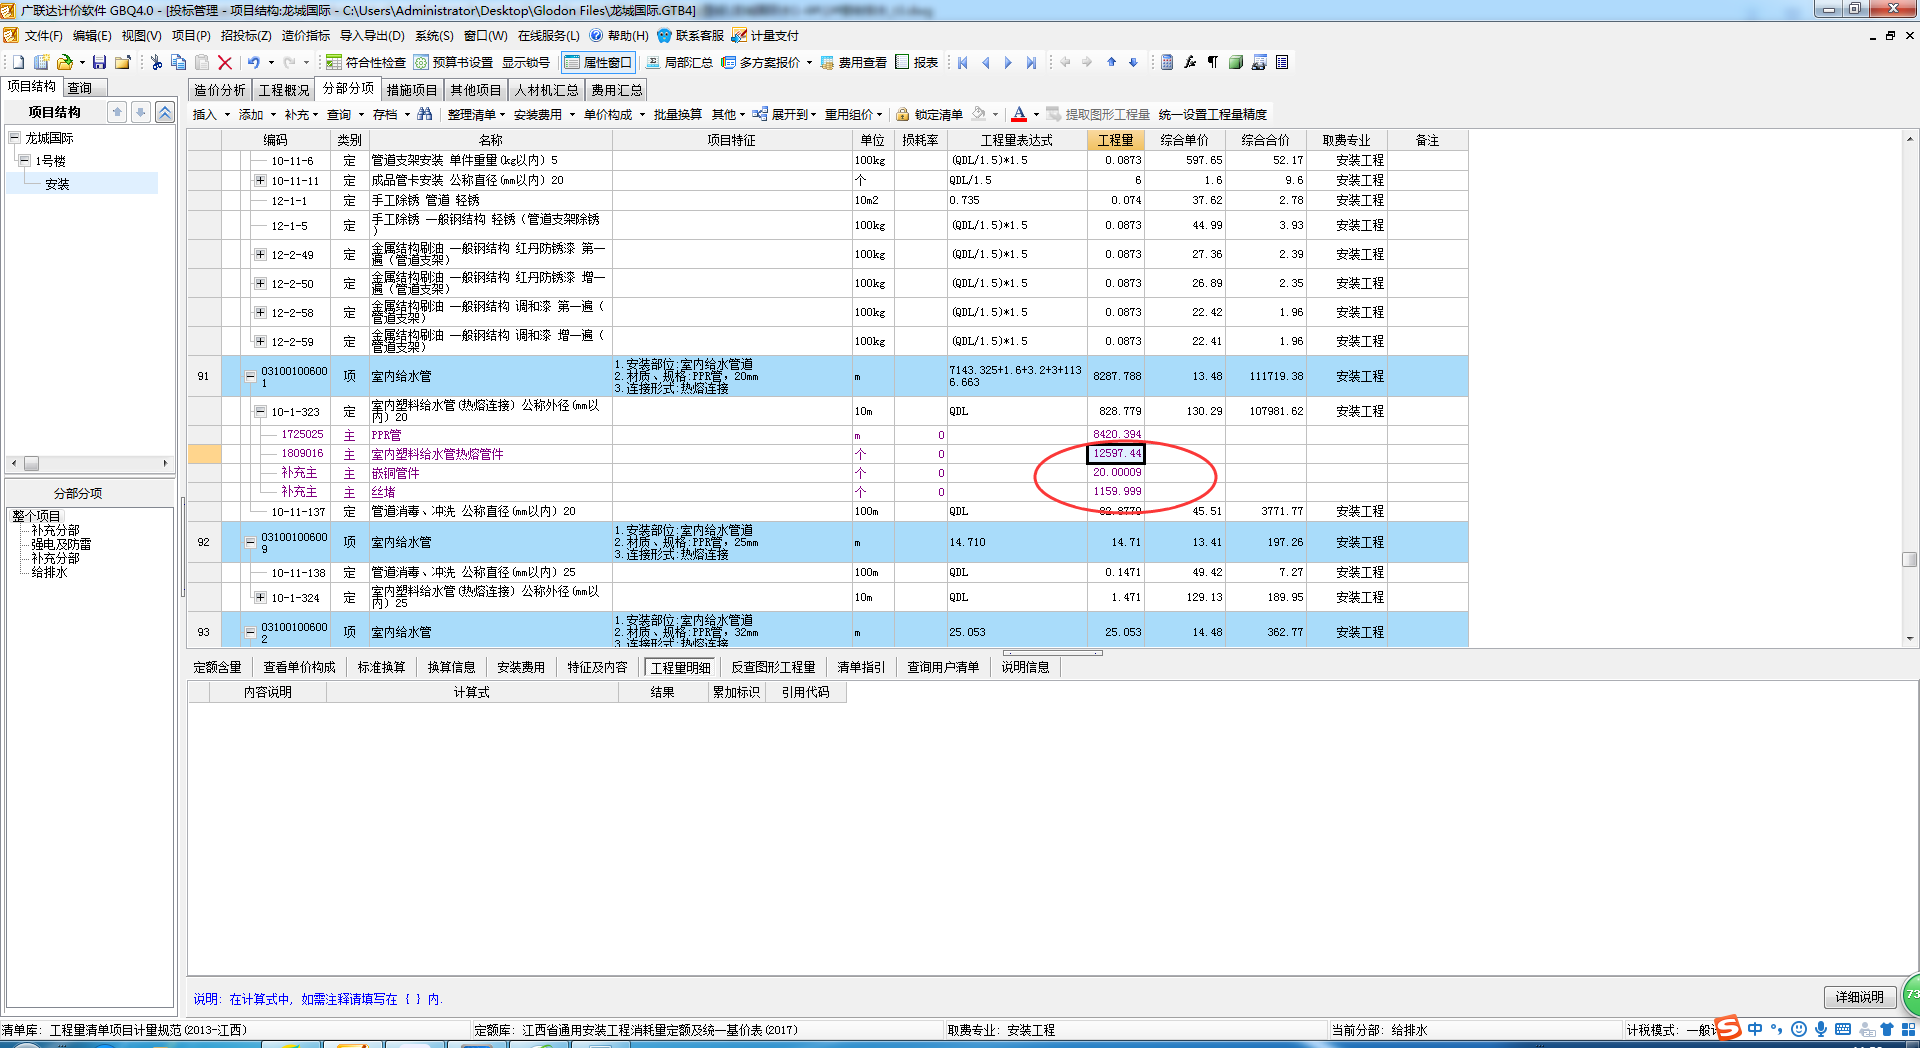Screen dimensions: 1920x1048
Task: Expand row 10-1-324 plus sign
Action: point(260,597)
